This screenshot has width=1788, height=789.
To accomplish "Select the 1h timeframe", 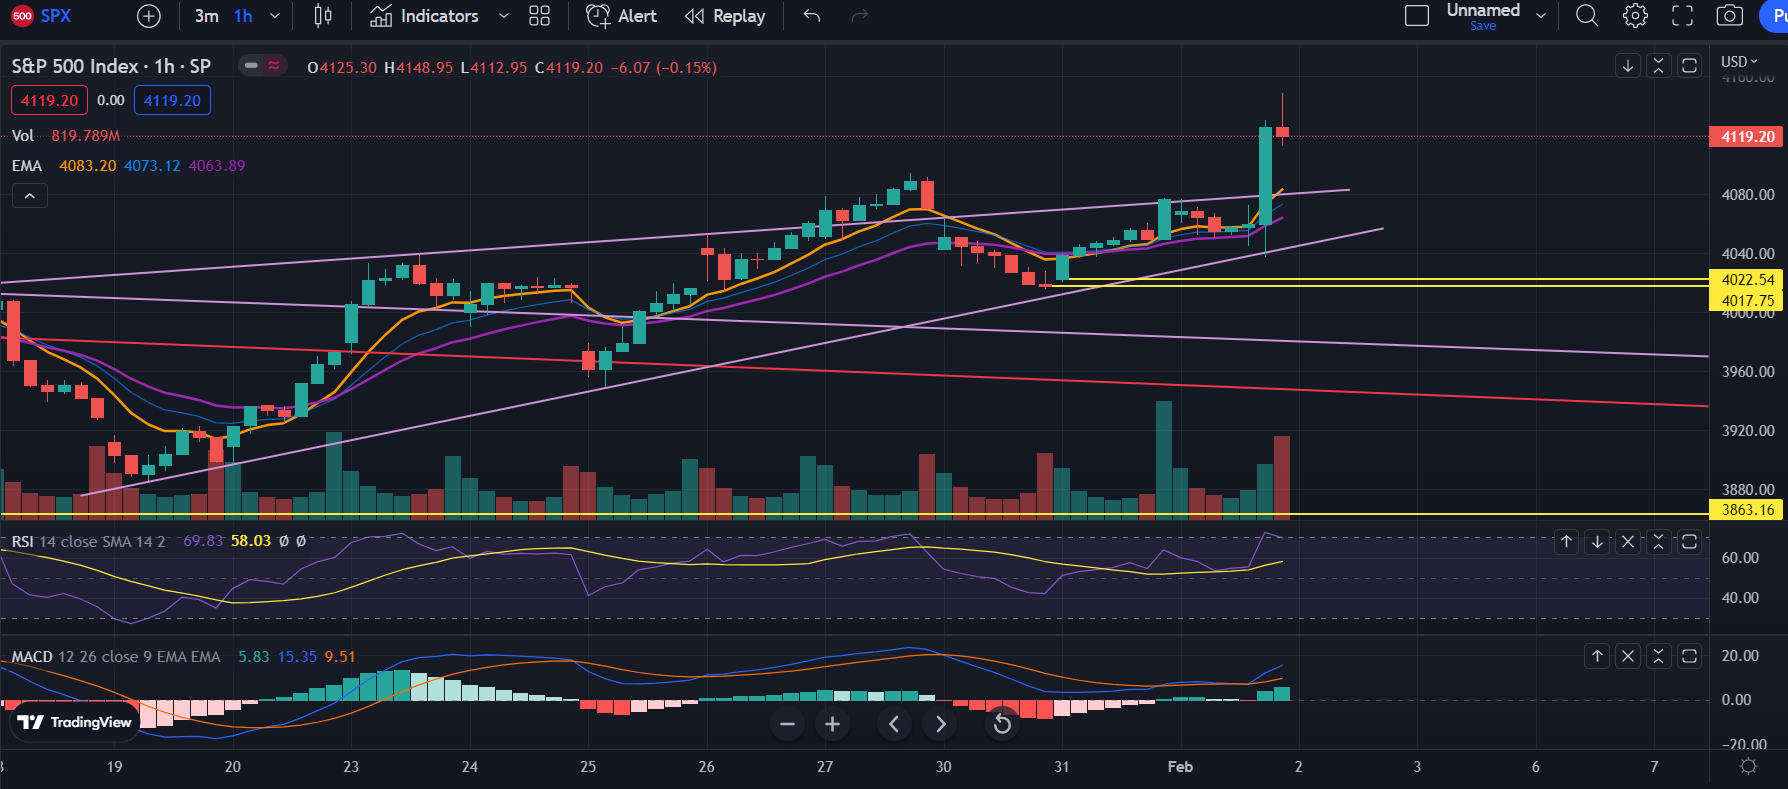I will [243, 16].
